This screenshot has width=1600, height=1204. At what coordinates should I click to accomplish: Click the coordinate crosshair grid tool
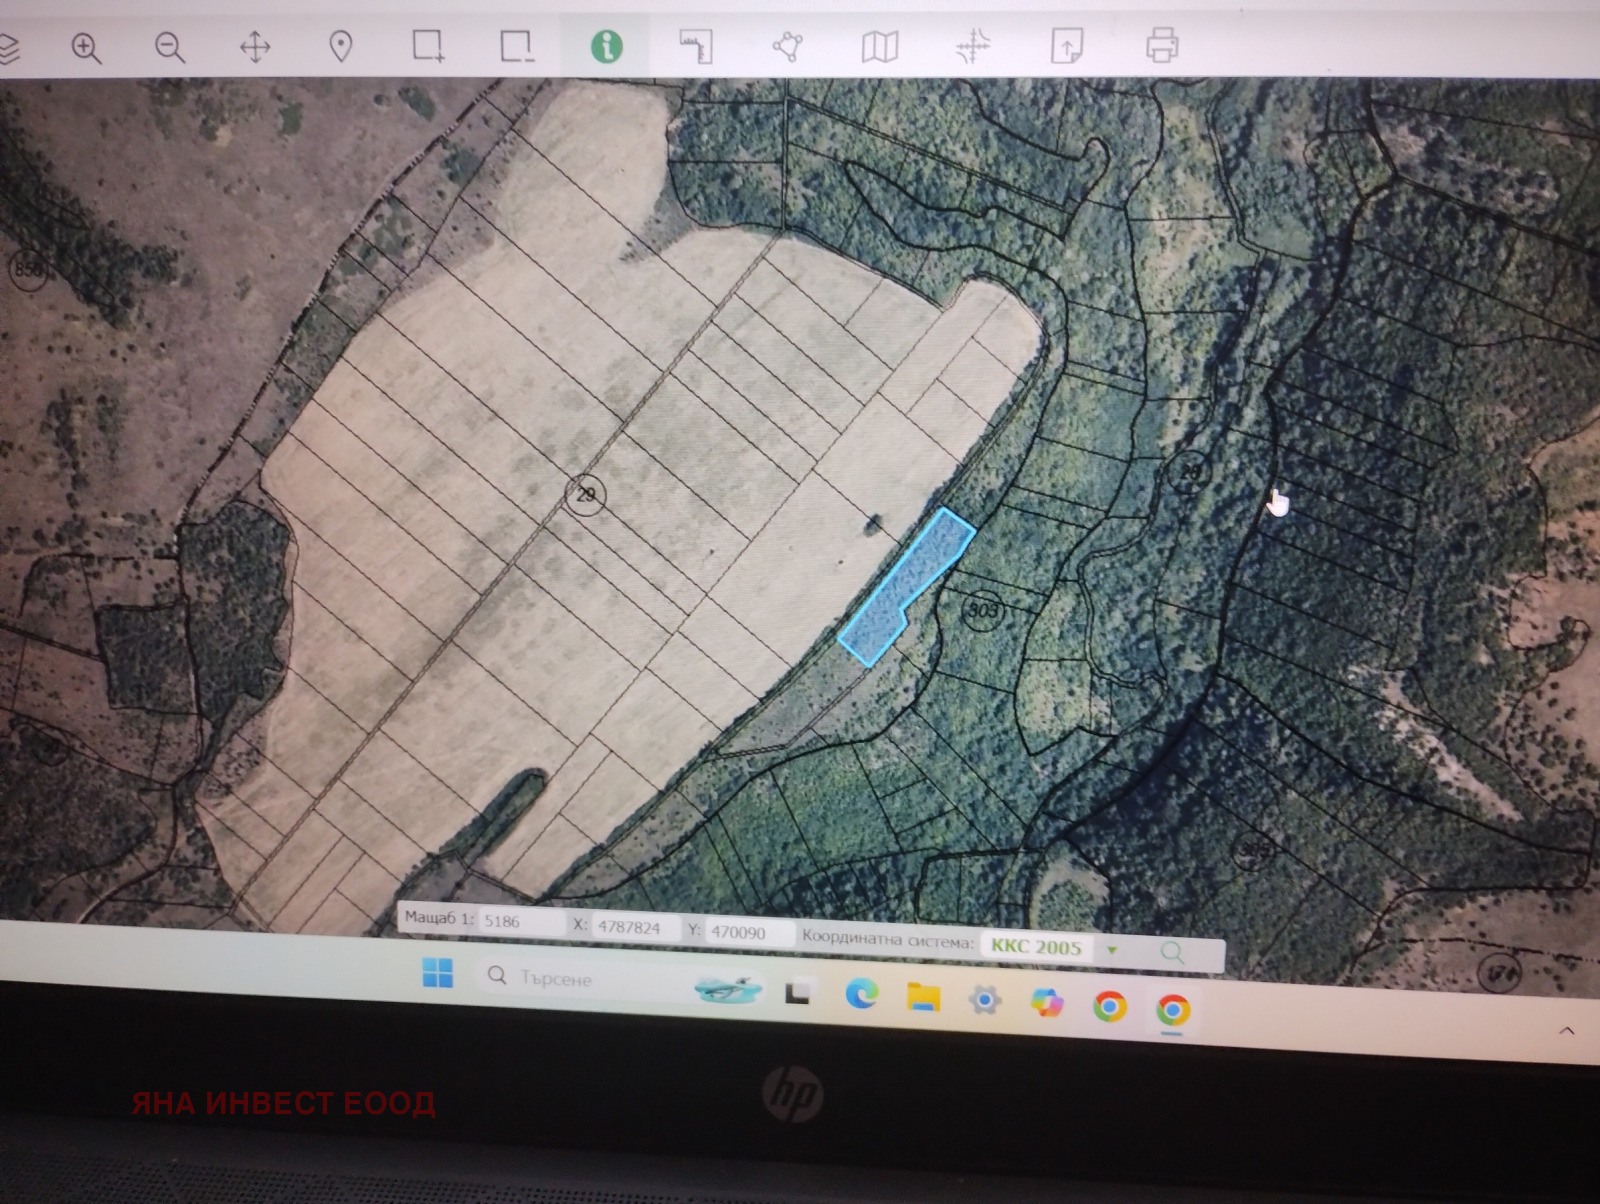972,46
